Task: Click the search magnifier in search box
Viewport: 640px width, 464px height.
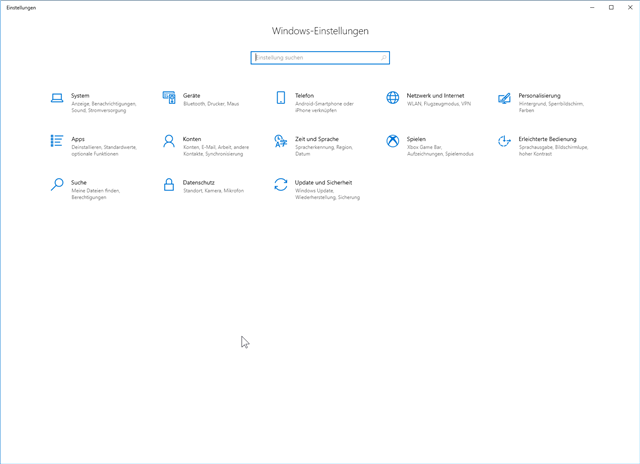Action: click(384, 58)
